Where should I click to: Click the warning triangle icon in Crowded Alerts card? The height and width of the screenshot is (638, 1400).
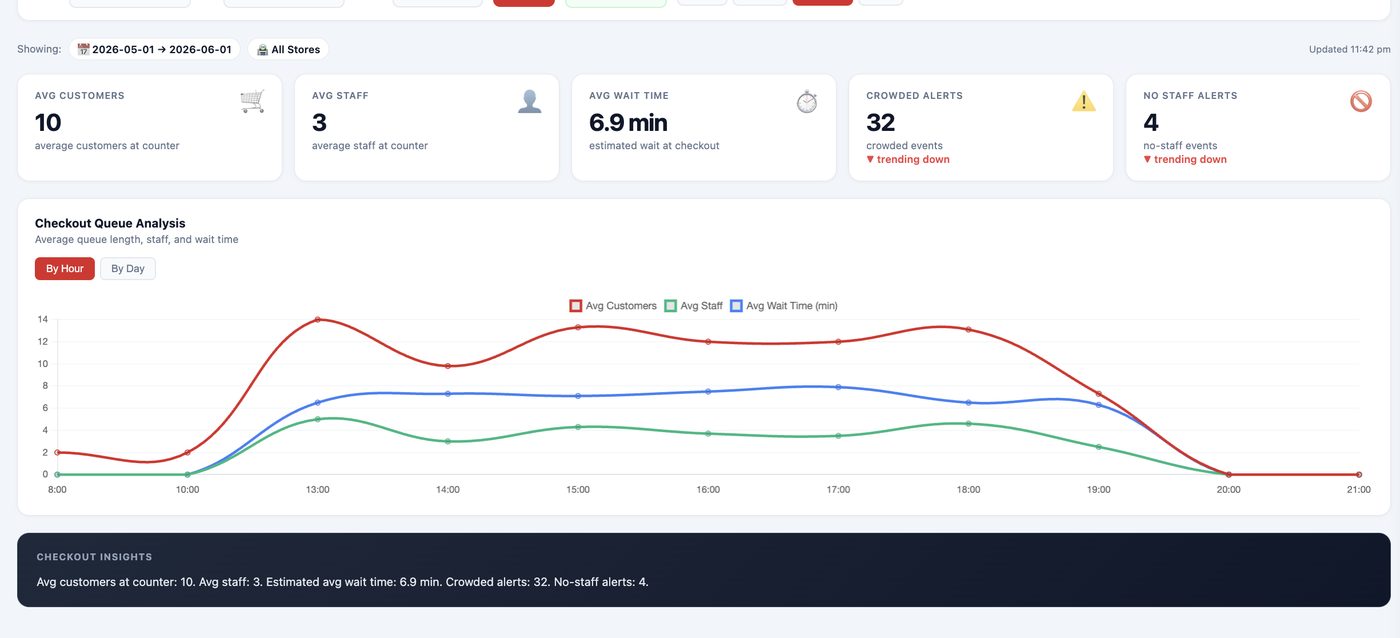point(1084,101)
